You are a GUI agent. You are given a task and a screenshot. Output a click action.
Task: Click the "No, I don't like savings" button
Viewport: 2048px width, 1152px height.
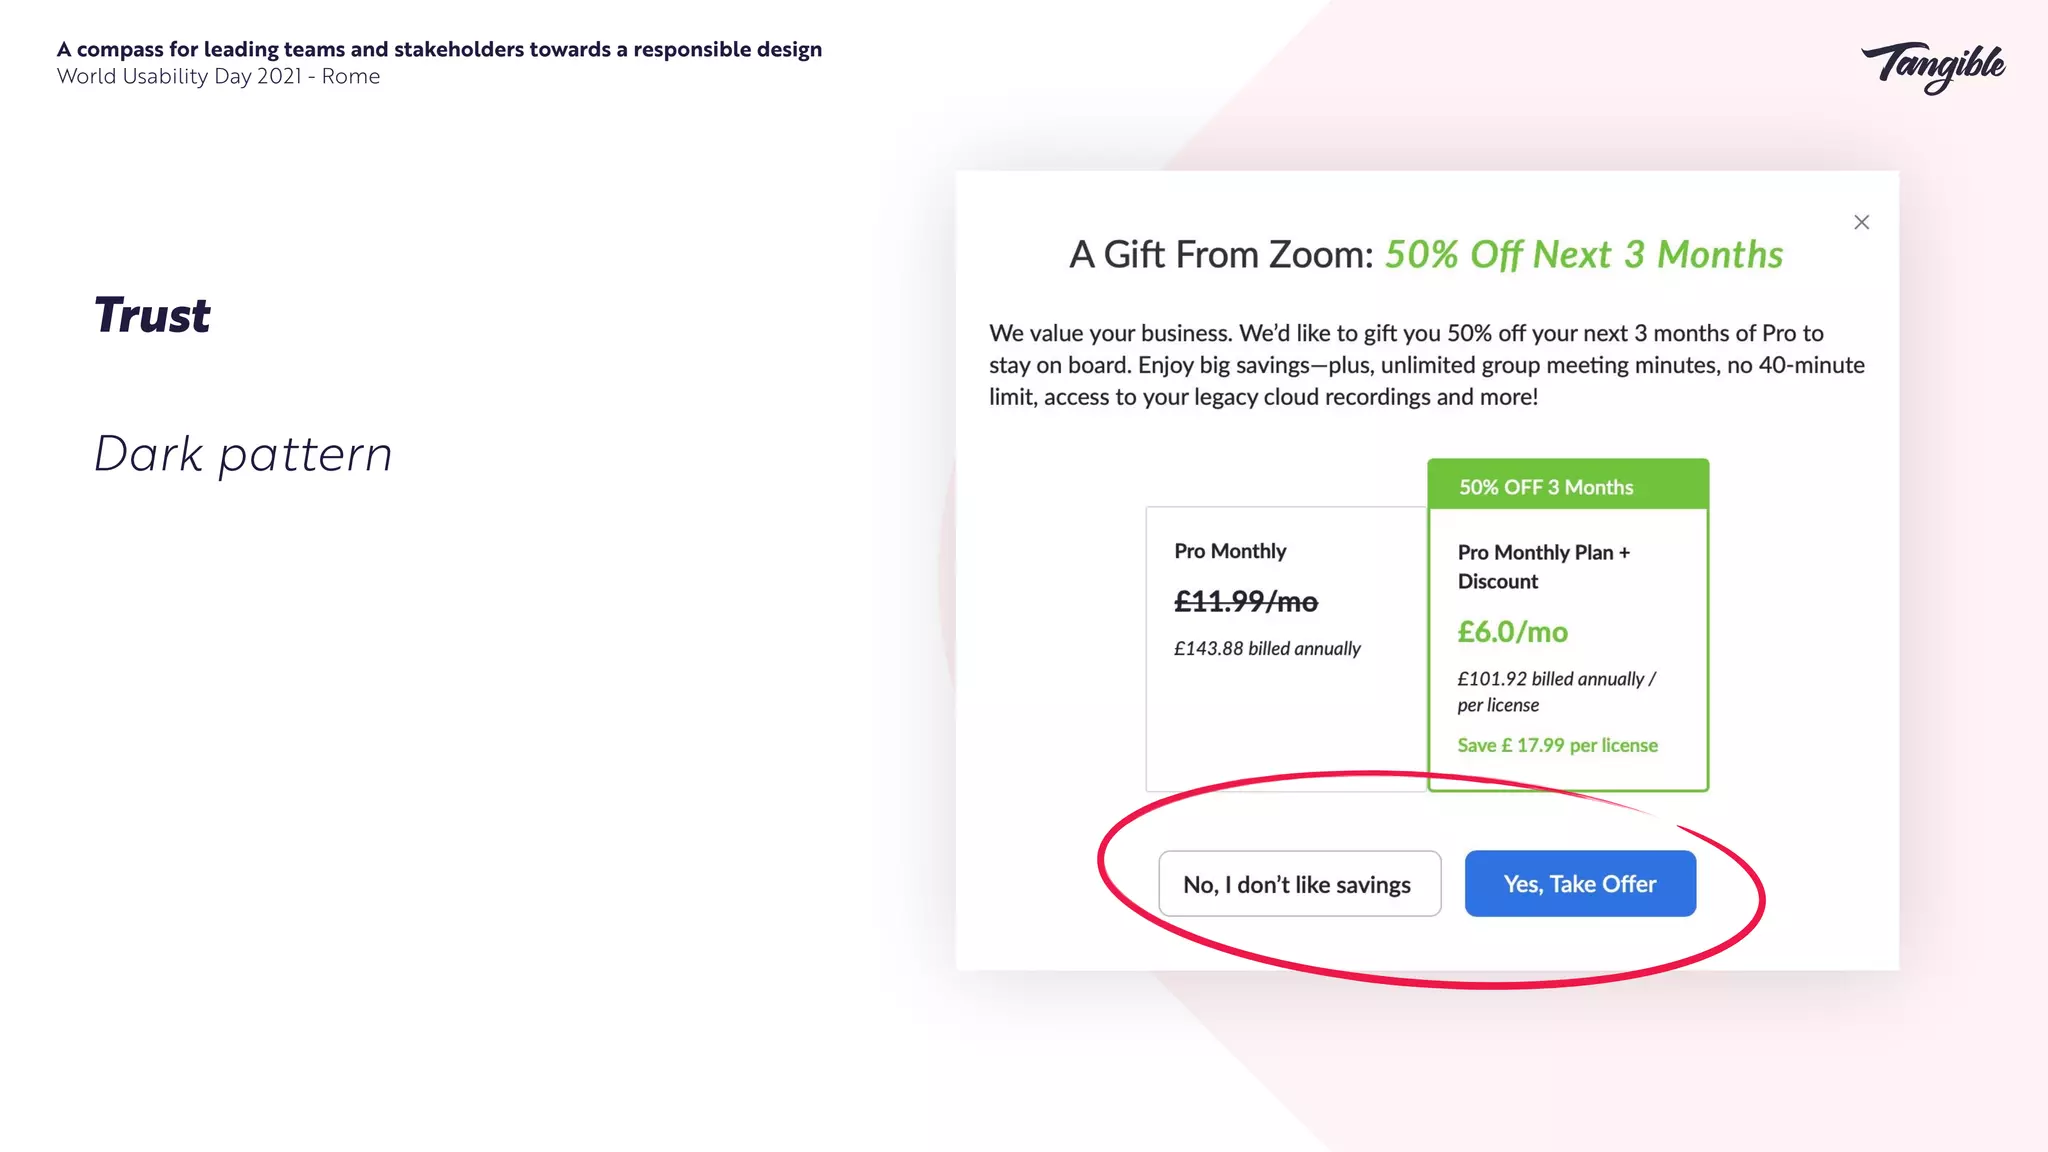(1299, 884)
